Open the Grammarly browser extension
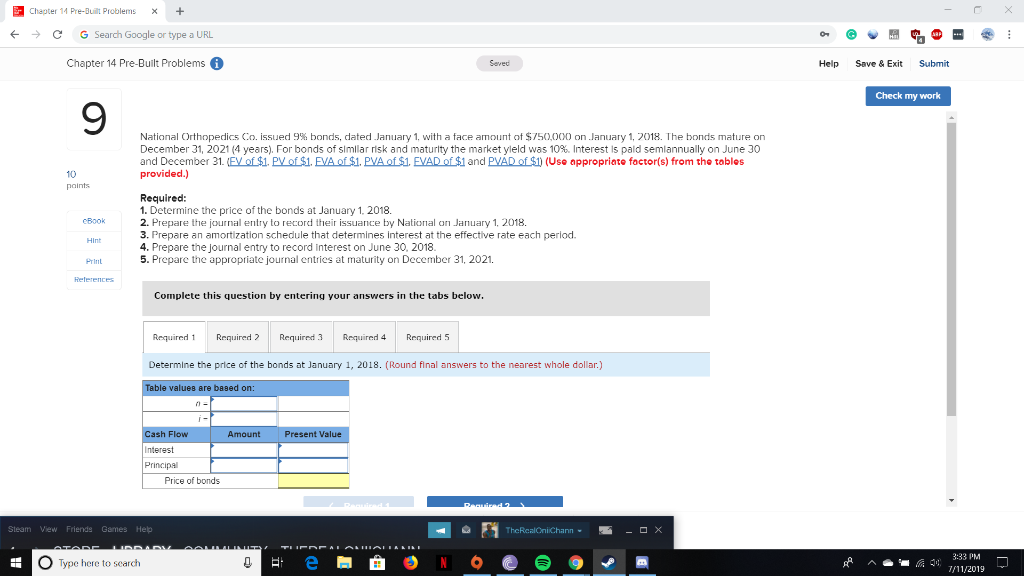1024x576 pixels. [852, 34]
